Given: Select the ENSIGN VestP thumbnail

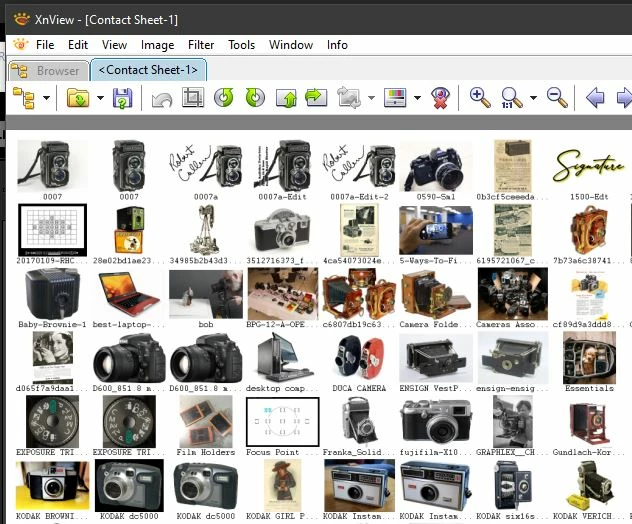Looking at the screenshot, I should [436, 358].
